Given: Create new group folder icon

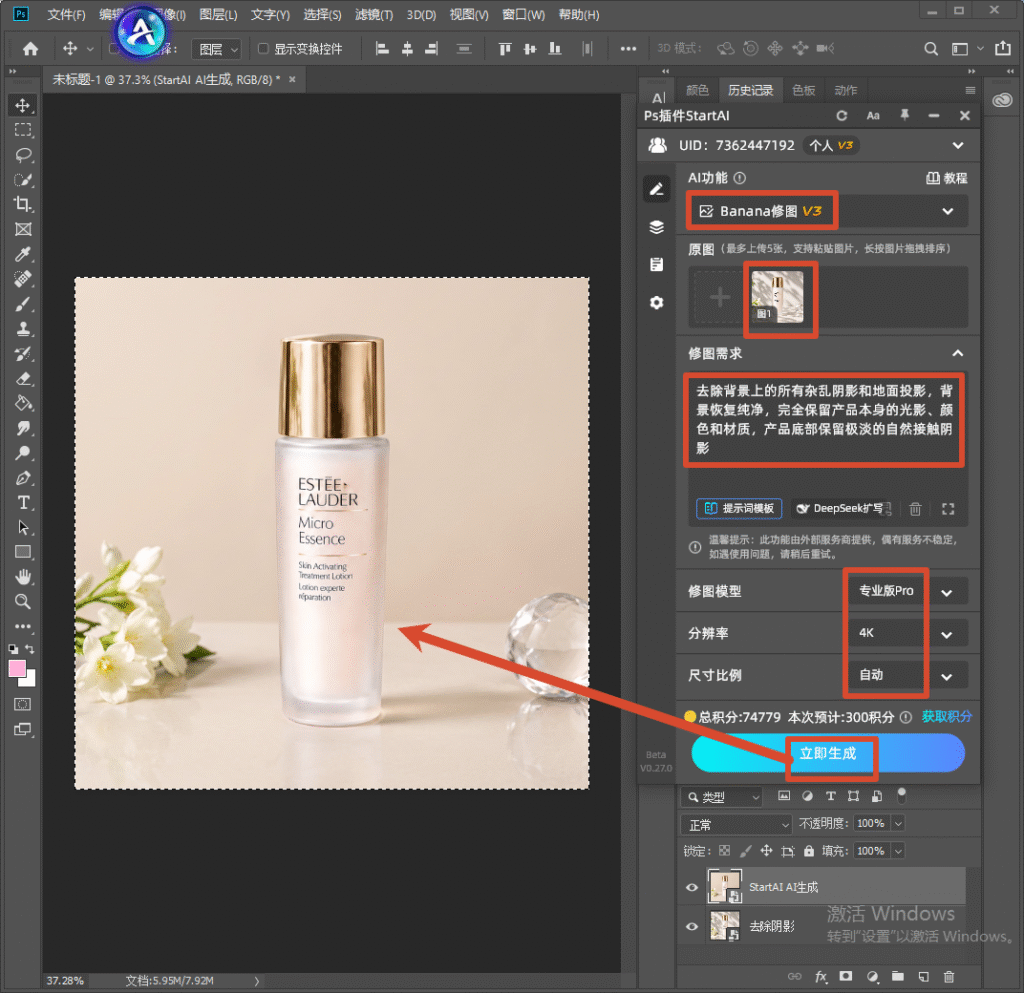Looking at the screenshot, I should pos(898,977).
